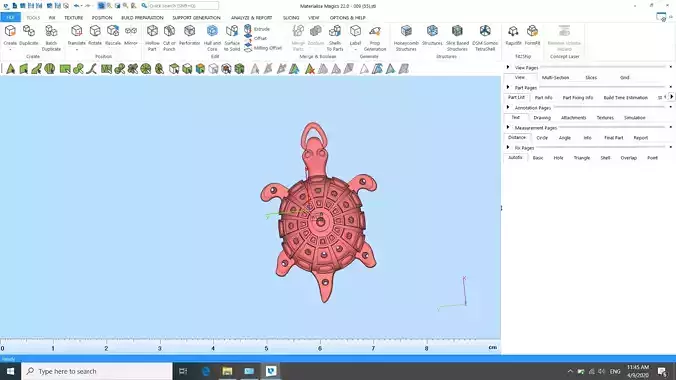Click the Structures icon
676x380 pixels.
coord(432,31)
